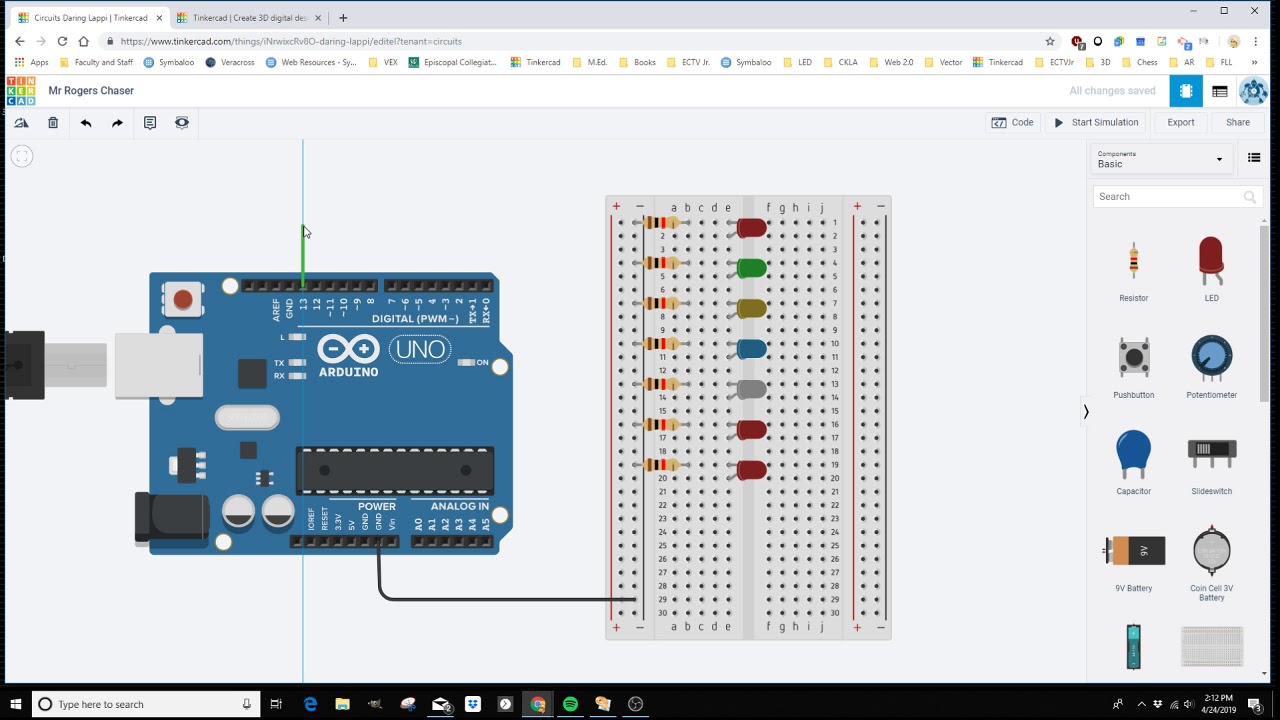Click the Share button
The width and height of the screenshot is (1280, 720).
point(1238,122)
